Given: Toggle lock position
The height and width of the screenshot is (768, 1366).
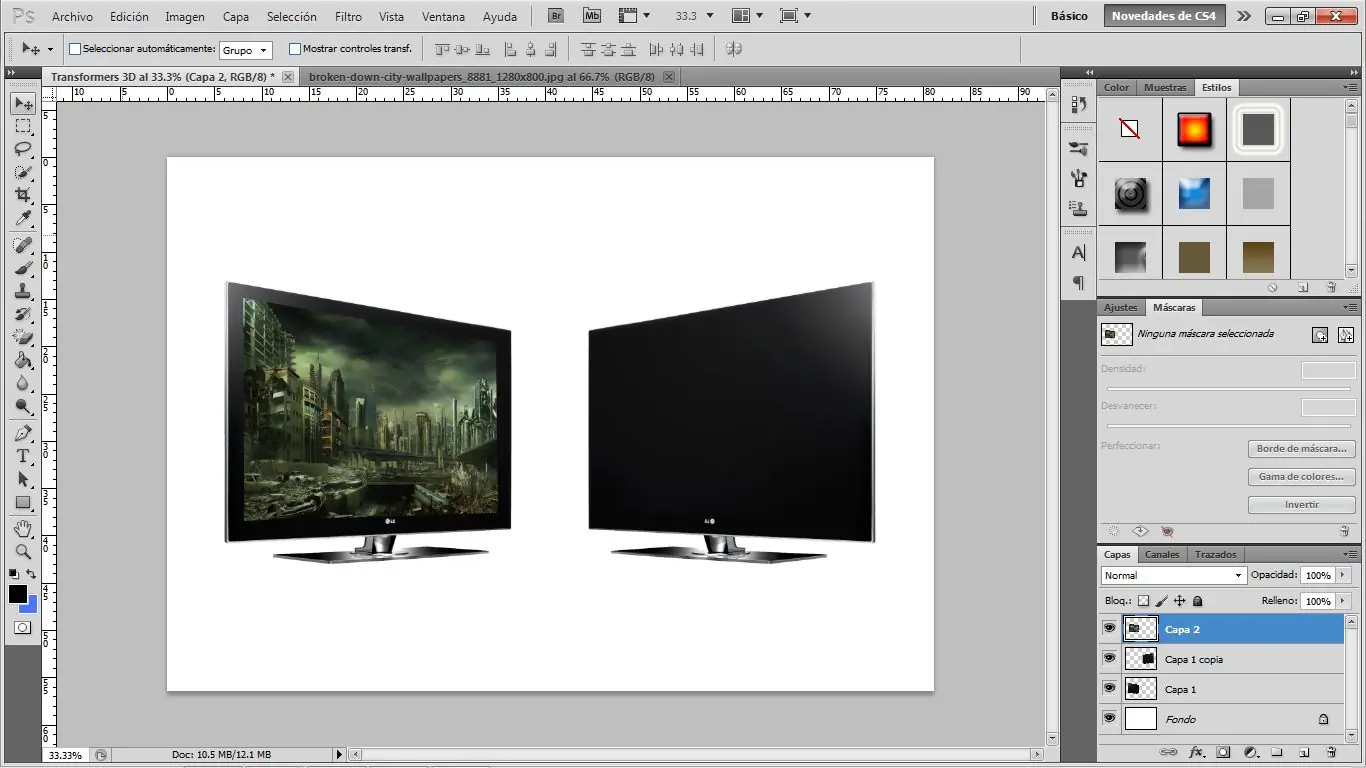Looking at the screenshot, I should pos(1179,601).
